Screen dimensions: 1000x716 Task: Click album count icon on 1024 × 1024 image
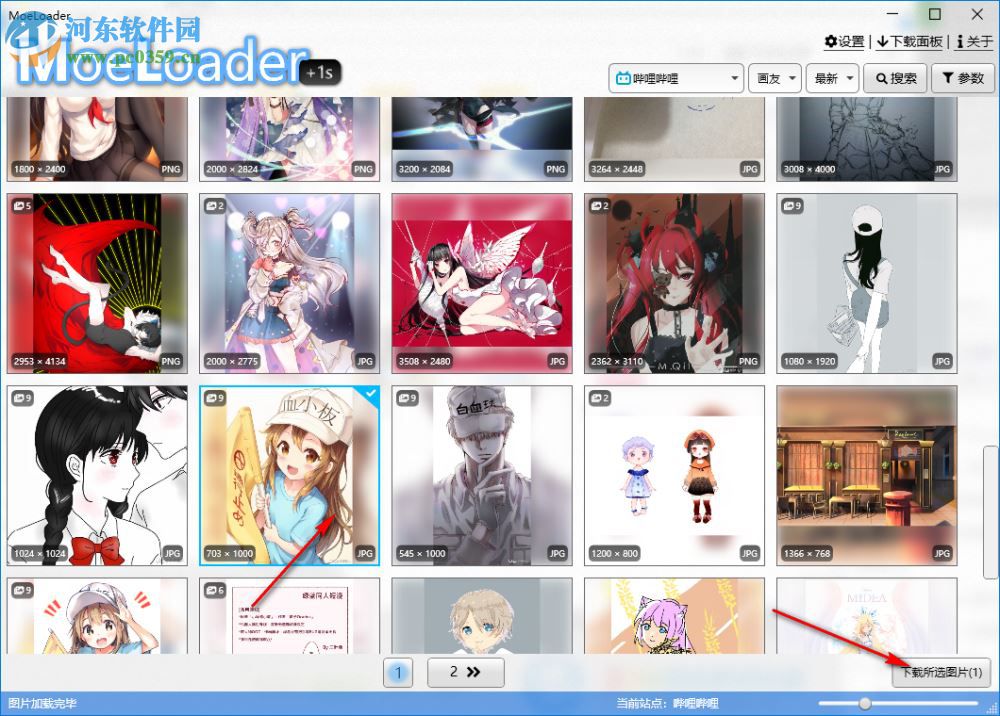pyautogui.click(x=22, y=398)
